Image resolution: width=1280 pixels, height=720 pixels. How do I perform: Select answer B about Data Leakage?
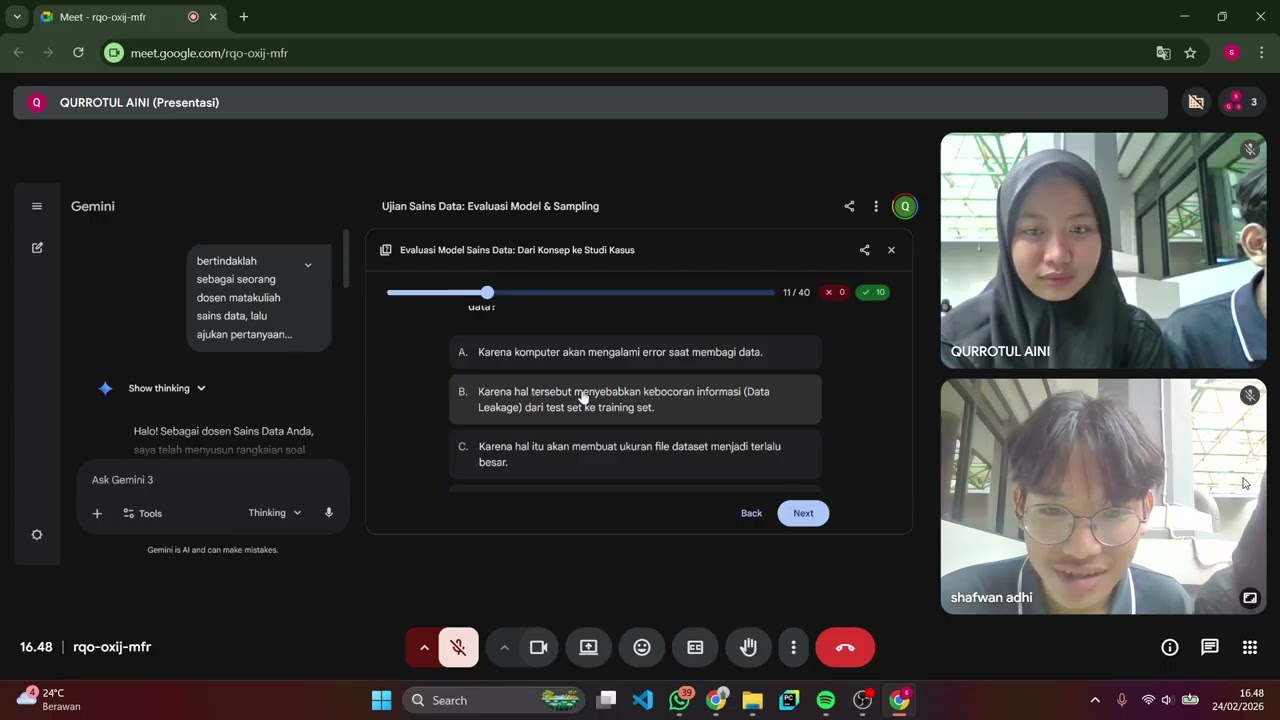click(x=636, y=399)
